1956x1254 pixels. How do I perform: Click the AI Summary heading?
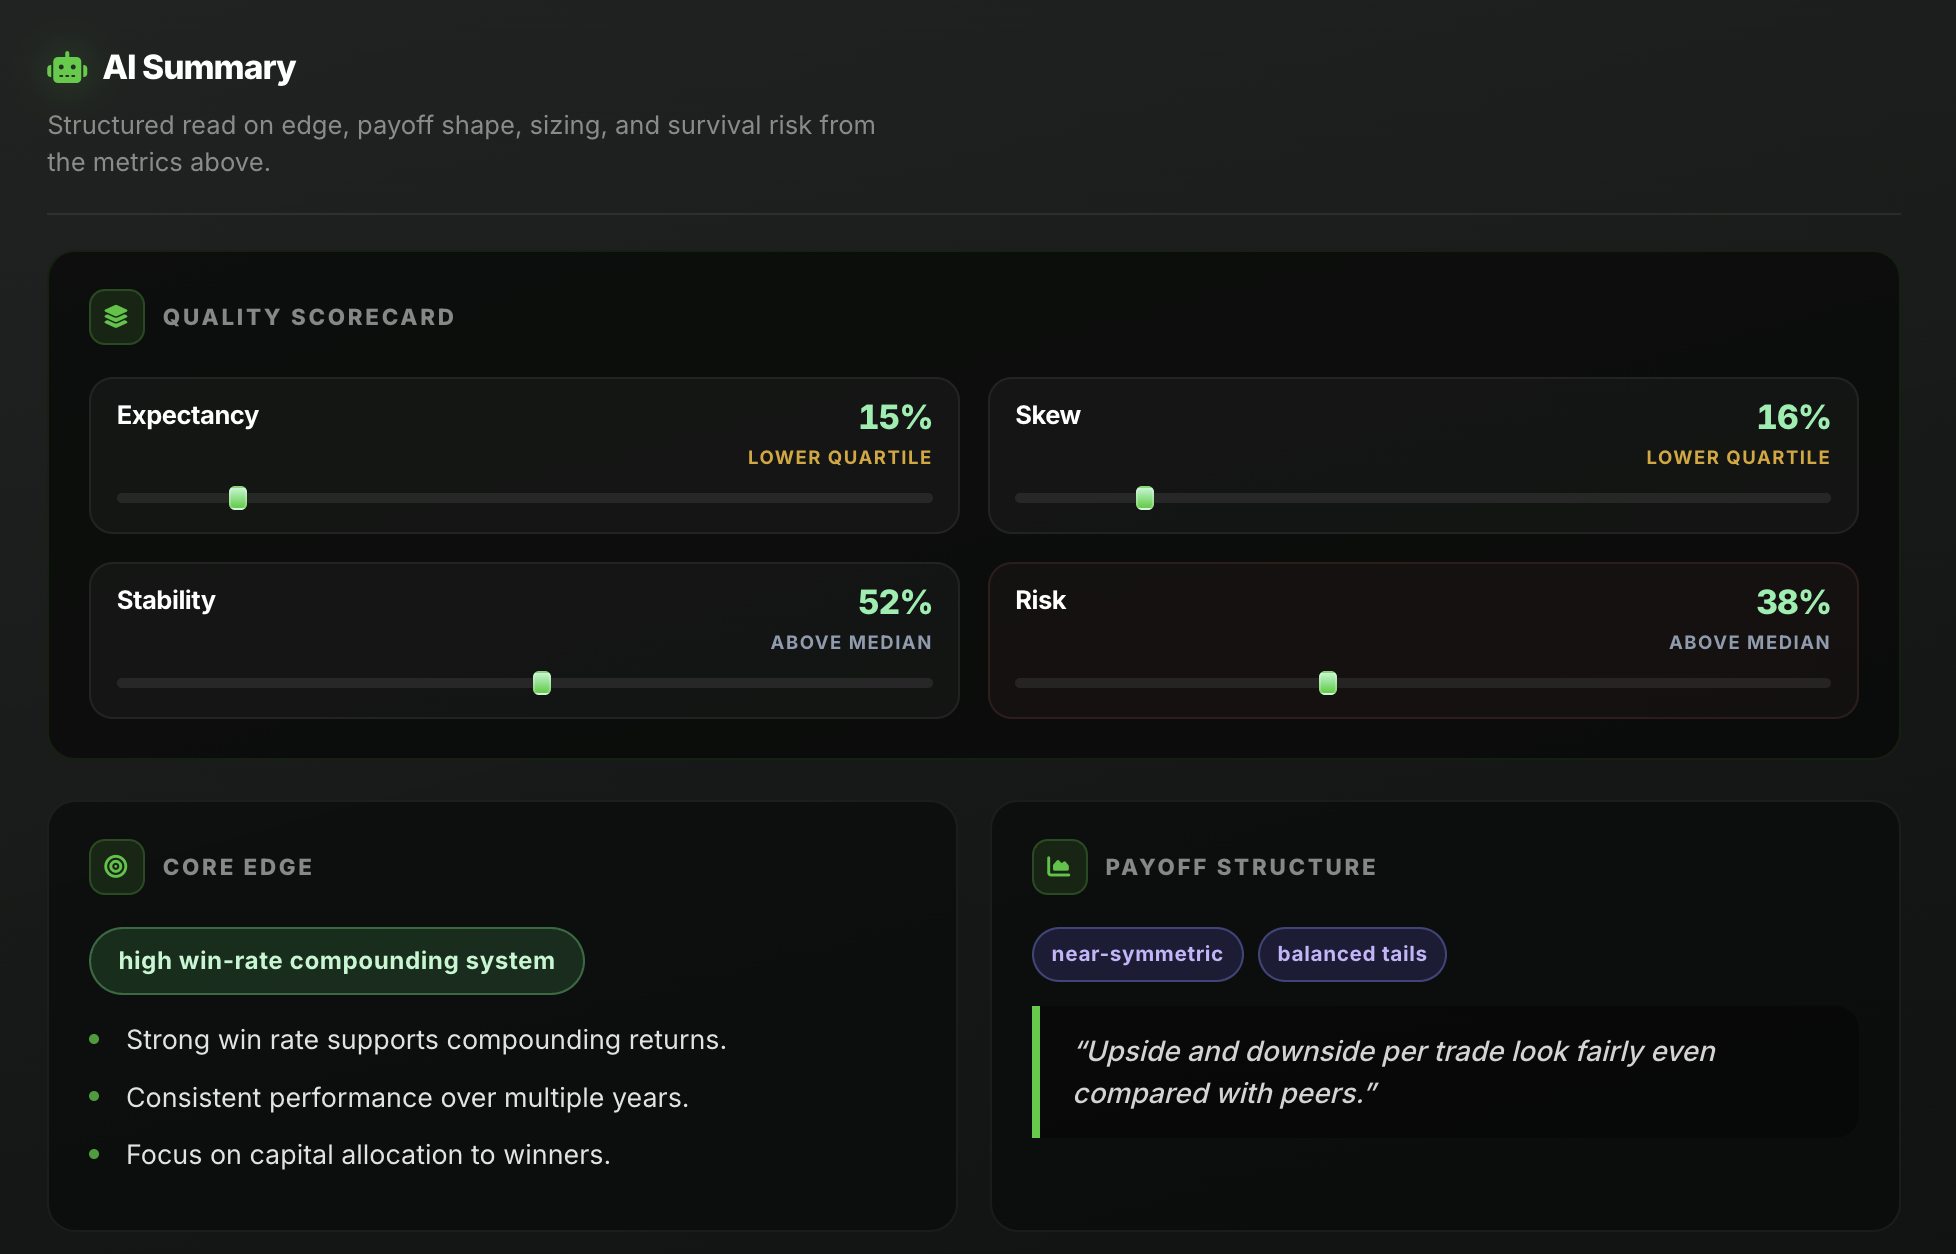199,68
